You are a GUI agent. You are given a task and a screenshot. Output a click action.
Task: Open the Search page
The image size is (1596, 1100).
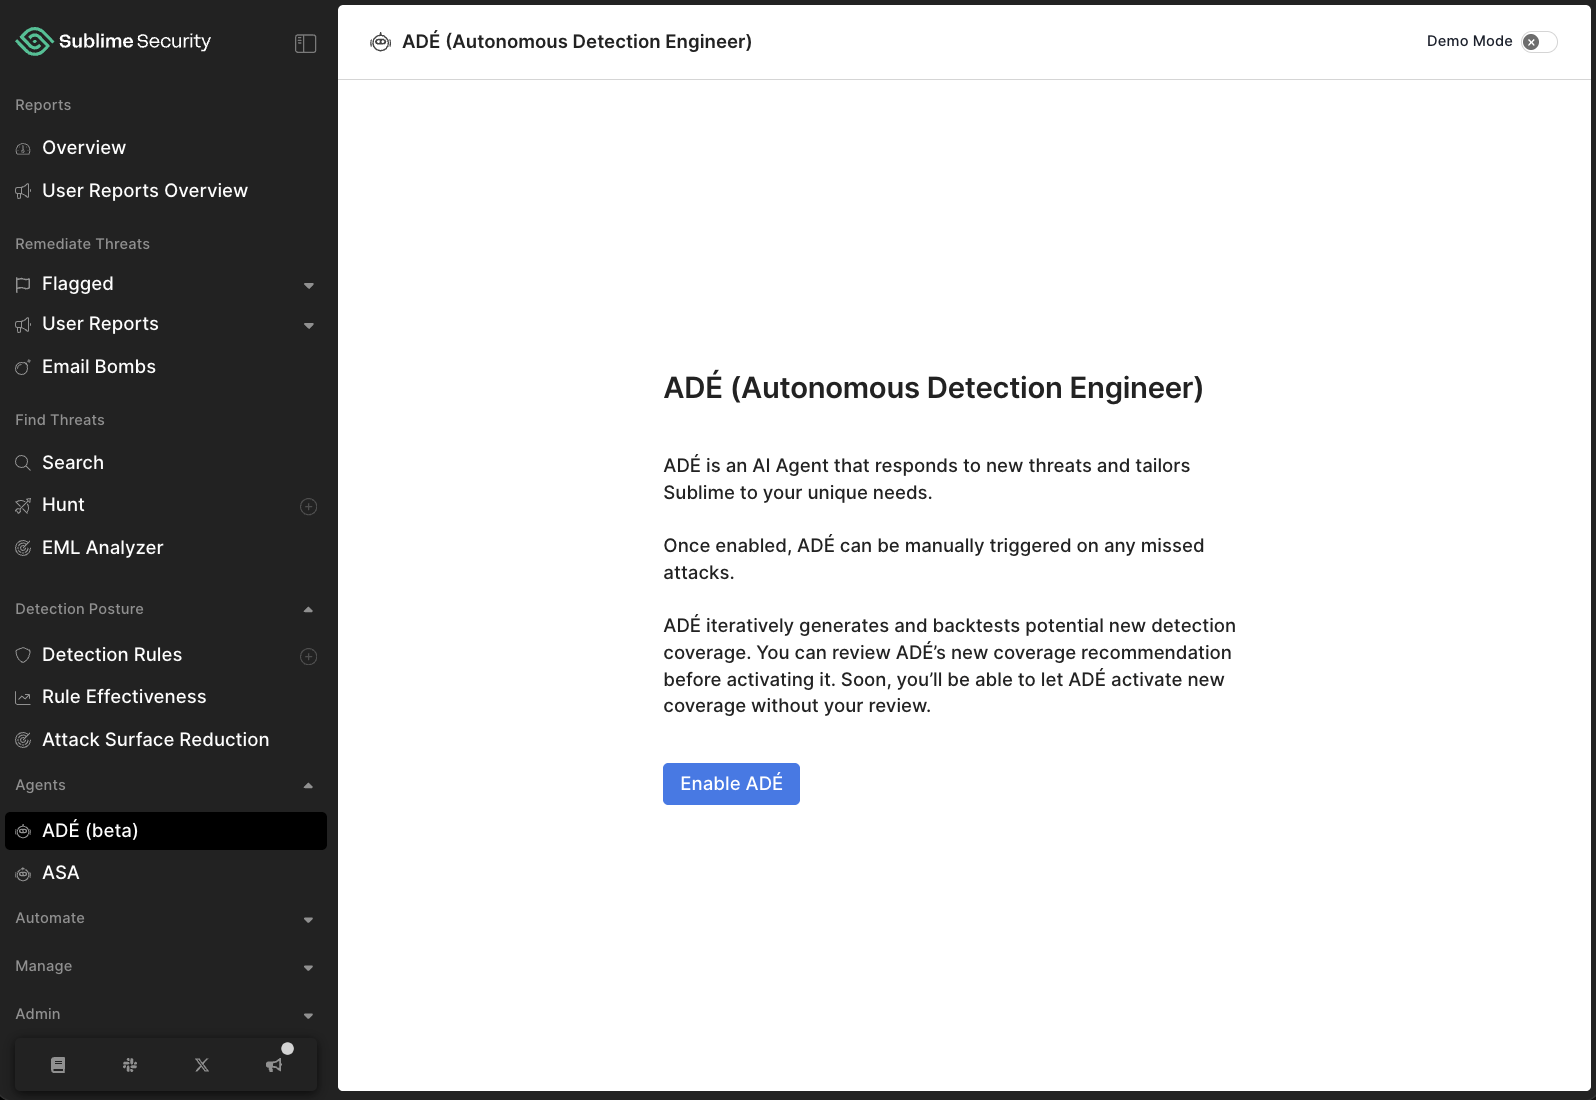coord(73,463)
